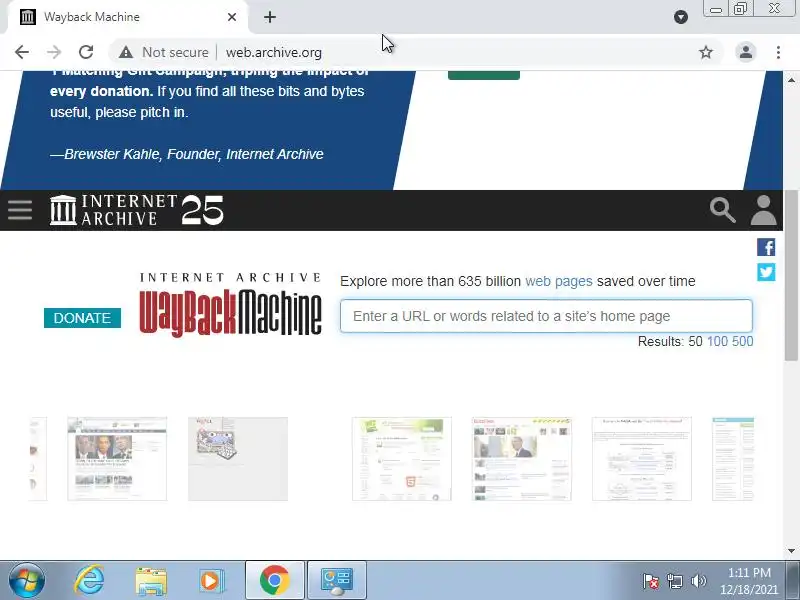The width and height of the screenshot is (800, 600).
Task: Launch Internet Explorer from taskbar
Action: coord(89,580)
